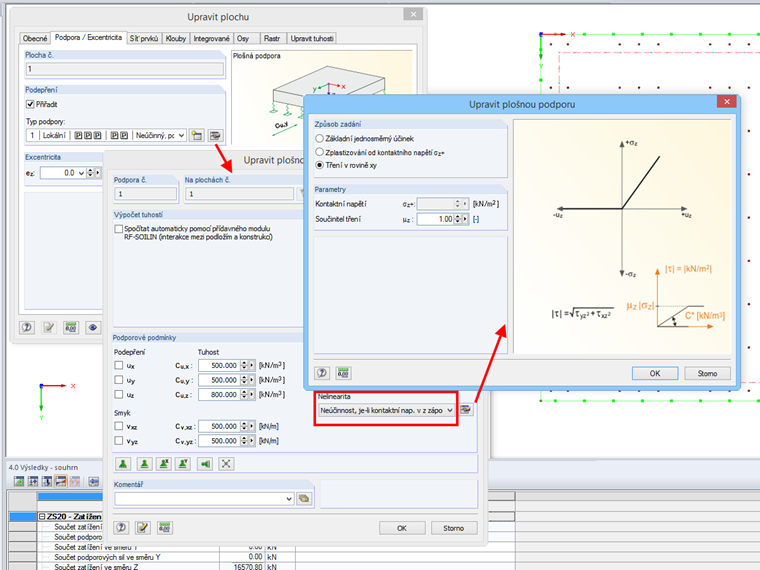
Task: Switch to the Upravit tuhosti tab
Action: 312,38
